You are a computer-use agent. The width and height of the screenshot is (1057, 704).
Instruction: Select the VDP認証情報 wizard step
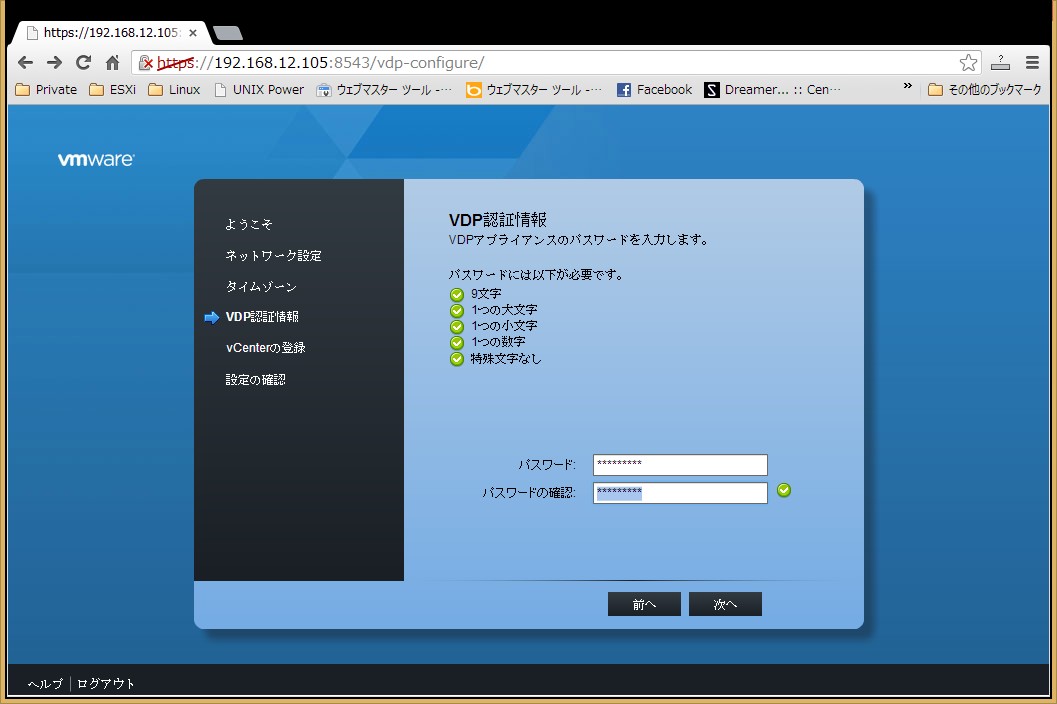262,317
